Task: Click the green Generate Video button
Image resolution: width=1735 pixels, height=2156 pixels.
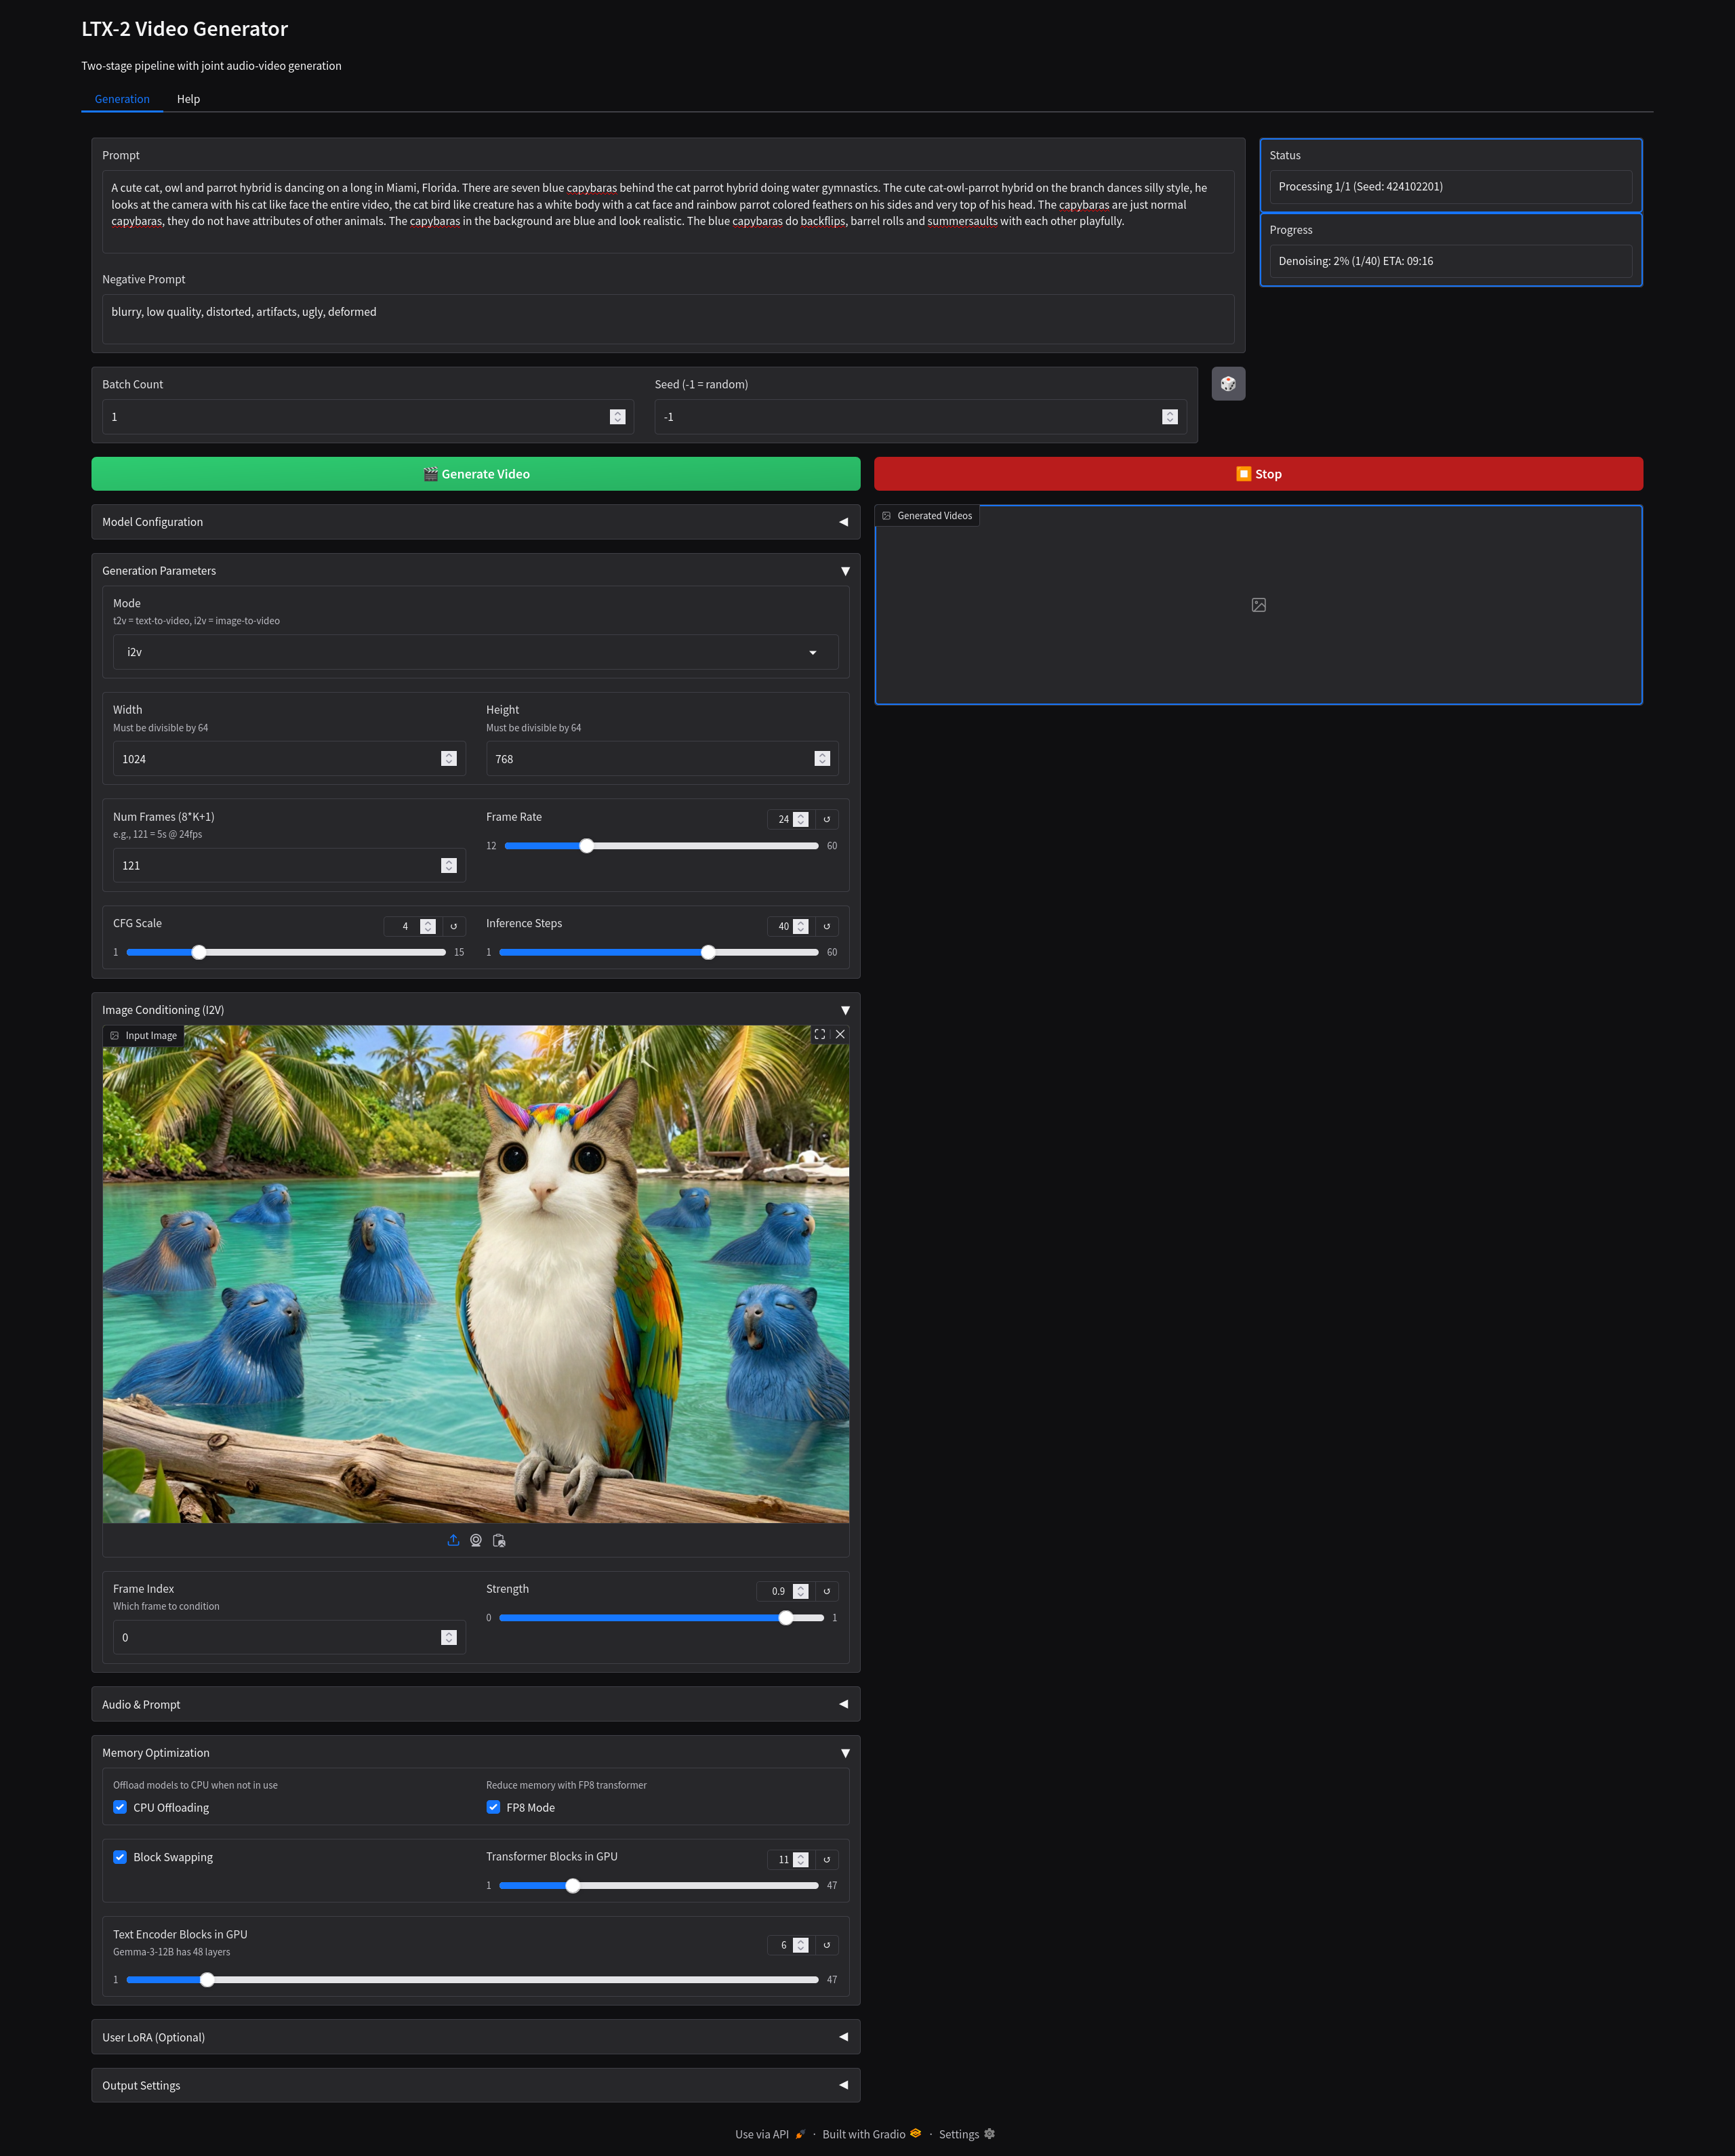Action: pos(475,474)
